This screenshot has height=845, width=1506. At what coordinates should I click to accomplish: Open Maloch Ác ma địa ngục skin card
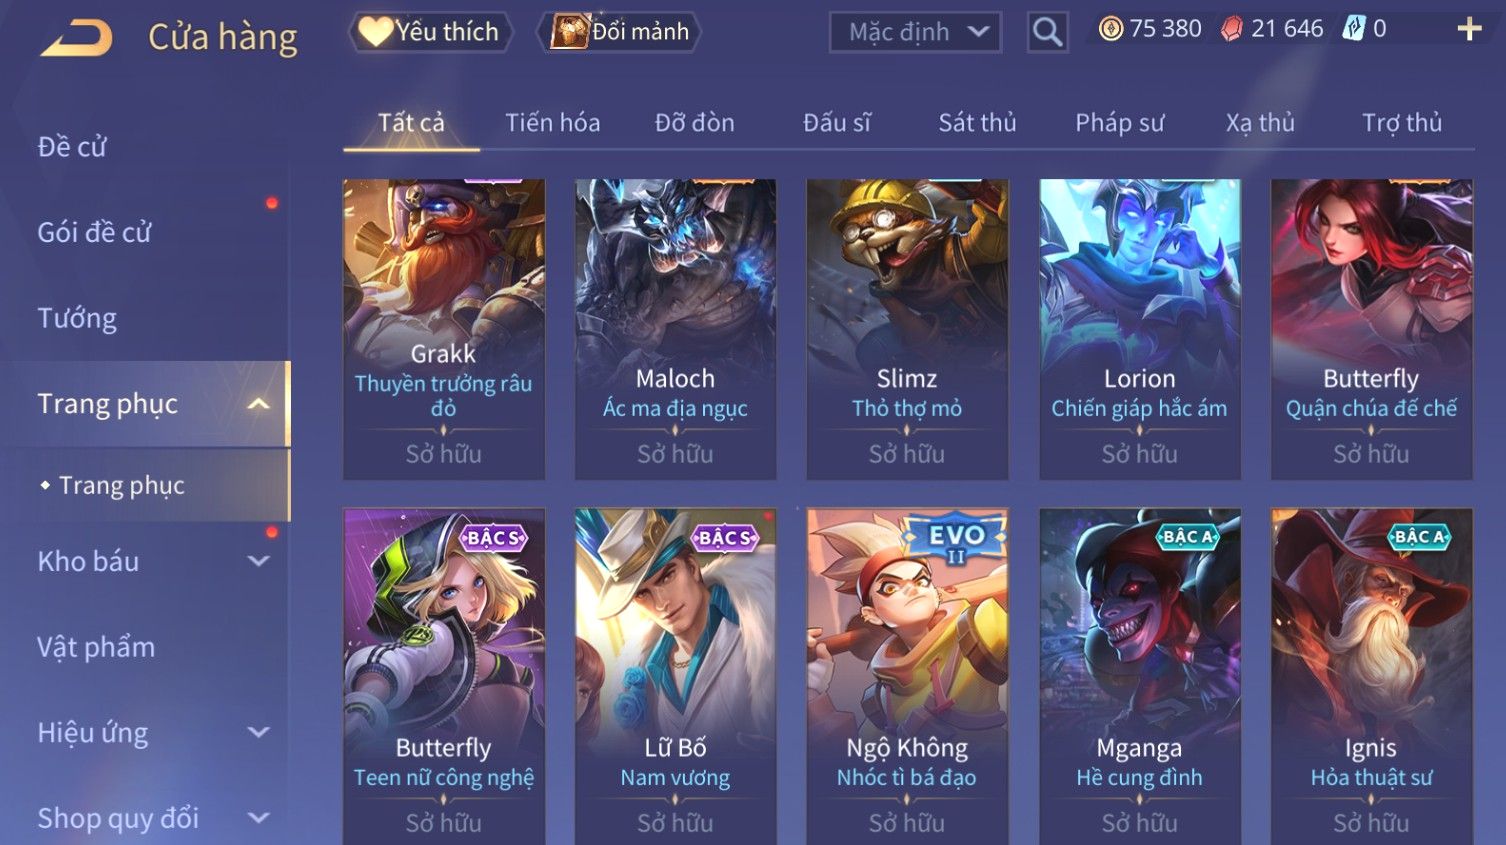(x=675, y=329)
